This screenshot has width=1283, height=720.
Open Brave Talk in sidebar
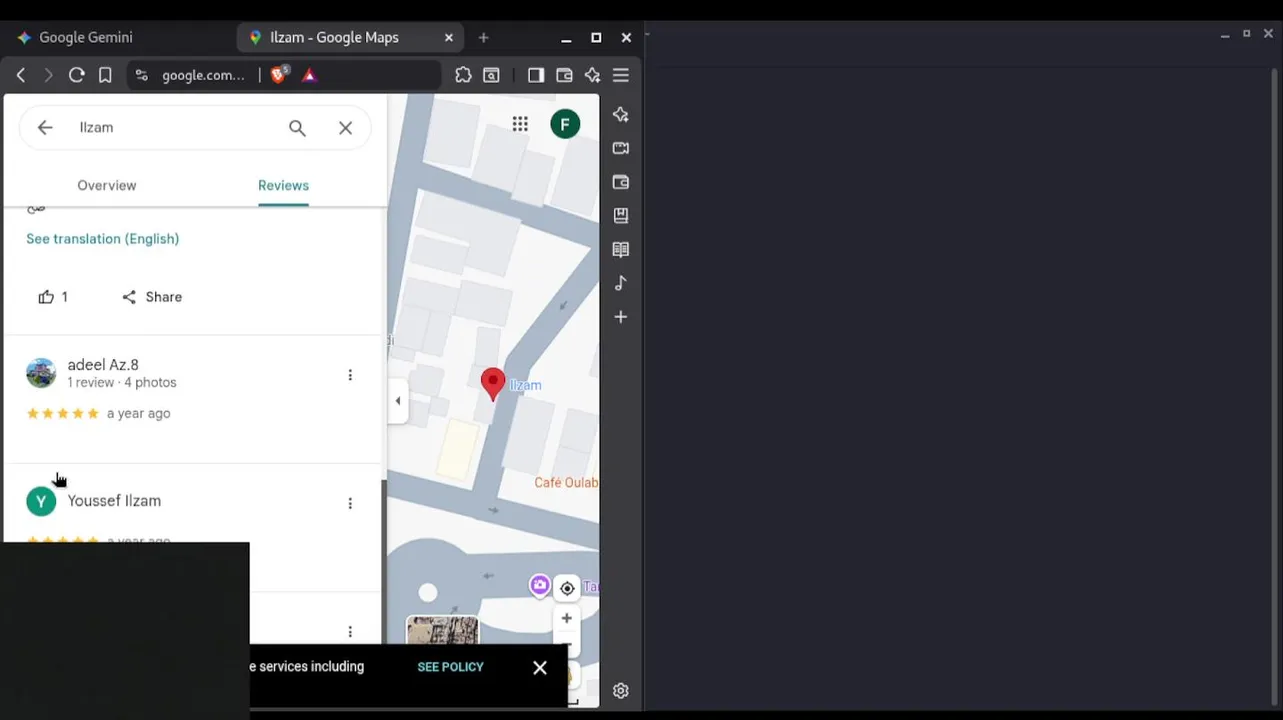(x=621, y=148)
